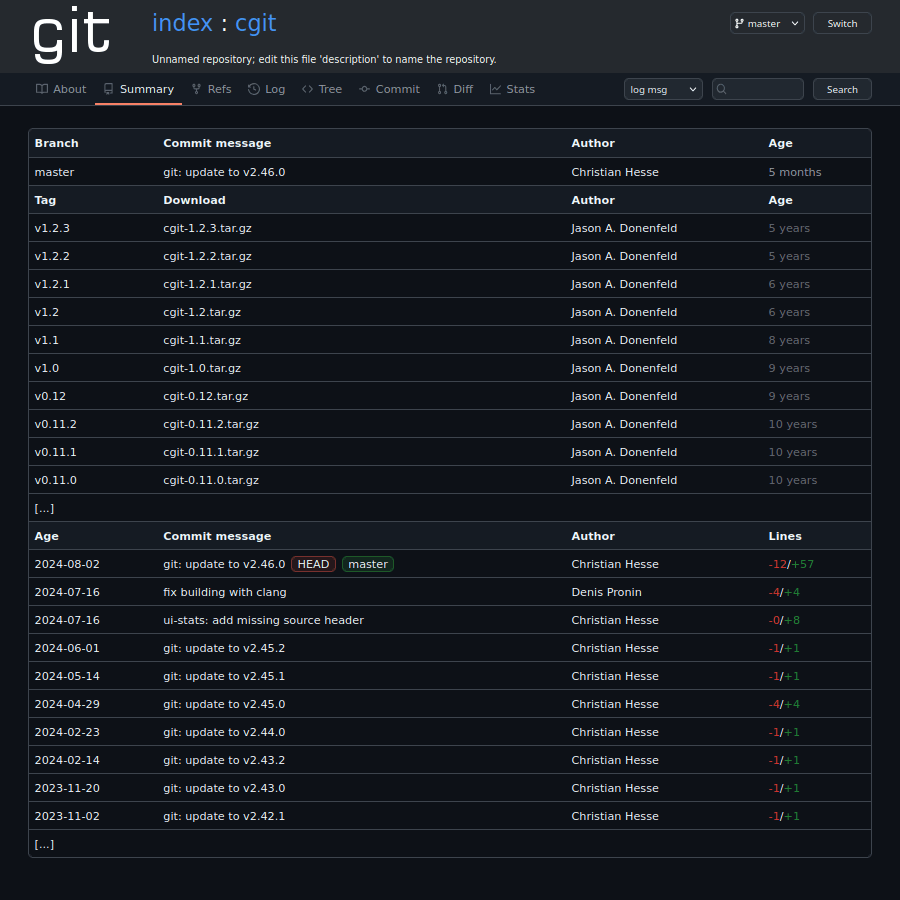This screenshot has height=900, width=900.
Task: Open the master branch link in table
Action: click(x=55, y=172)
